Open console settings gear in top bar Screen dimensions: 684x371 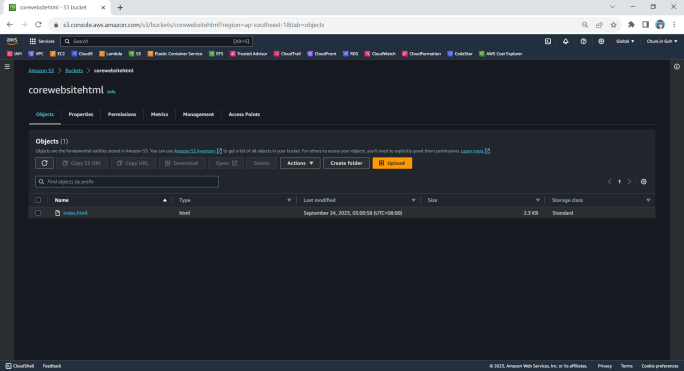pyautogui.click(x=601, y=41)
